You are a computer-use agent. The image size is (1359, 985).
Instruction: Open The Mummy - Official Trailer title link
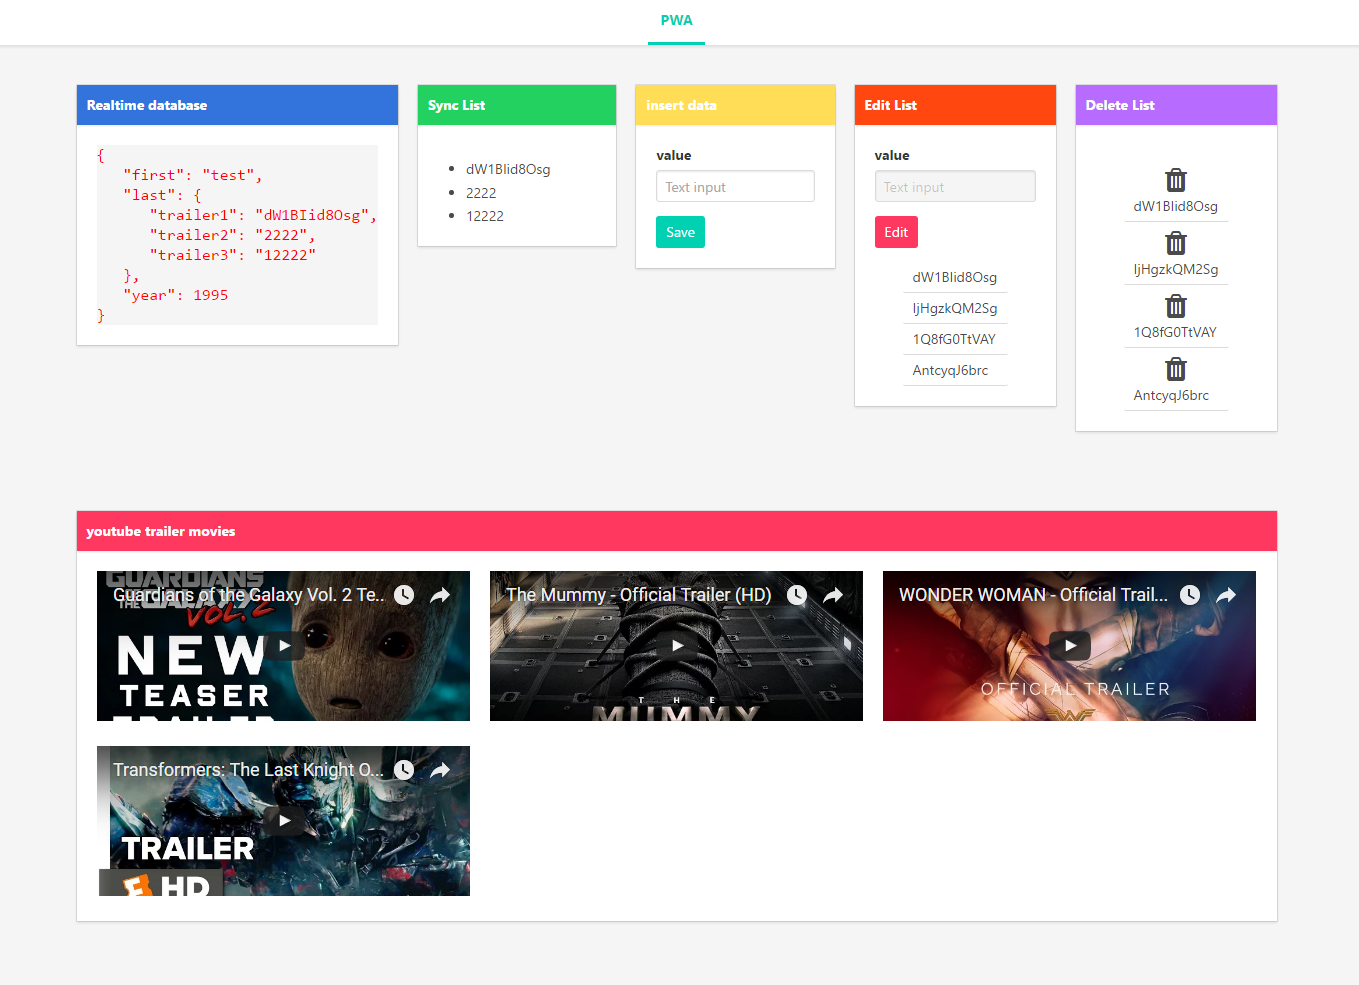639,595
